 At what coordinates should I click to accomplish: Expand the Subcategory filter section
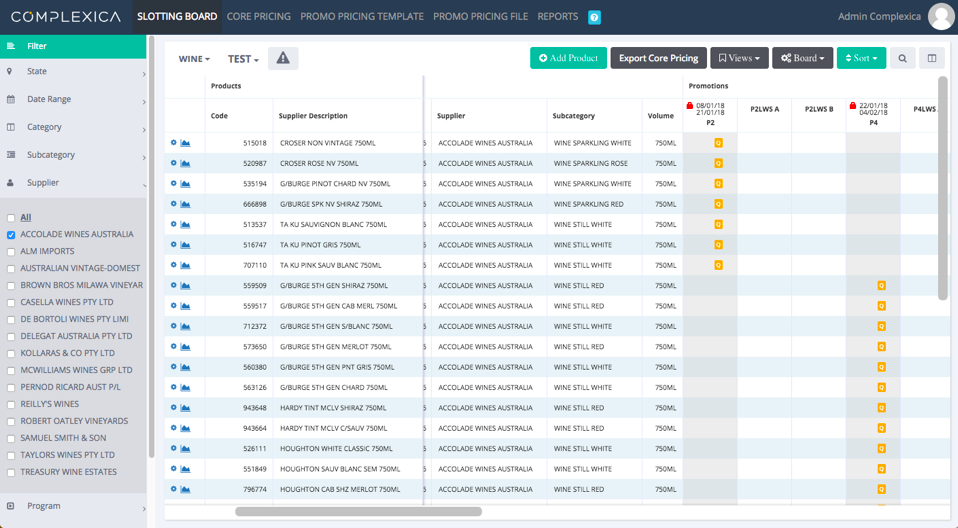point(73,155)
